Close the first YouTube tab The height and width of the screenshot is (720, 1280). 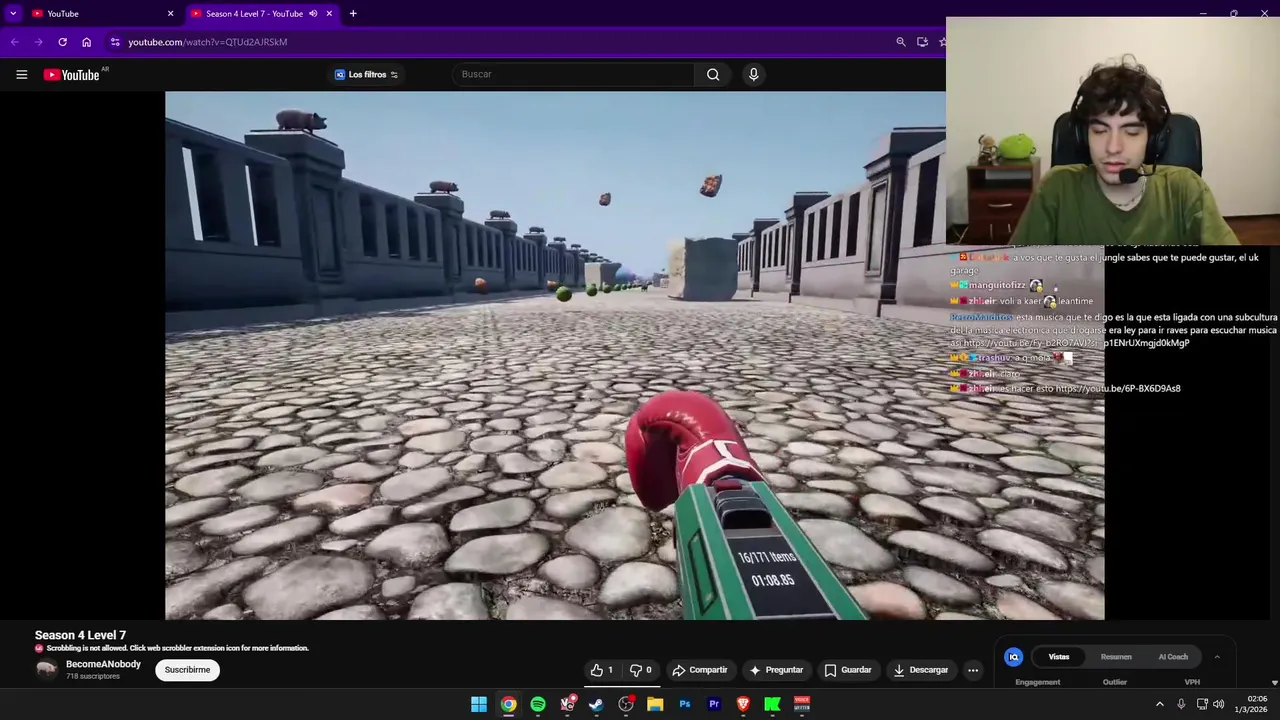click(170, 14)
